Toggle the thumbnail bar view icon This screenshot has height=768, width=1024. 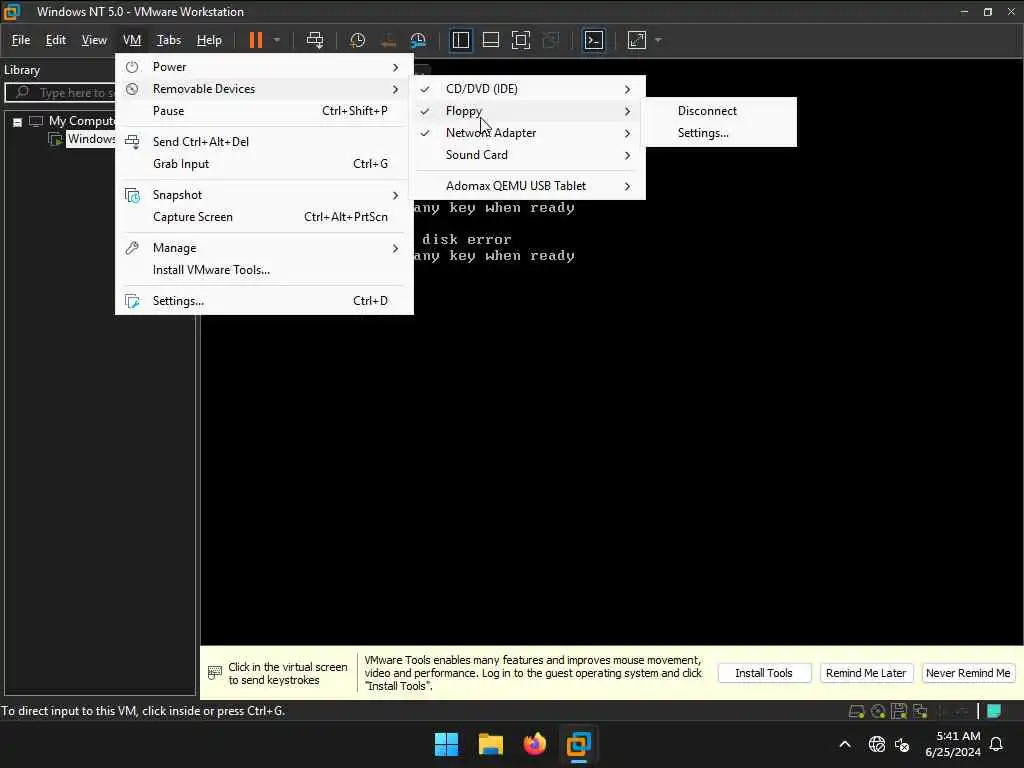pyautogui.click(x=490, y=40)
